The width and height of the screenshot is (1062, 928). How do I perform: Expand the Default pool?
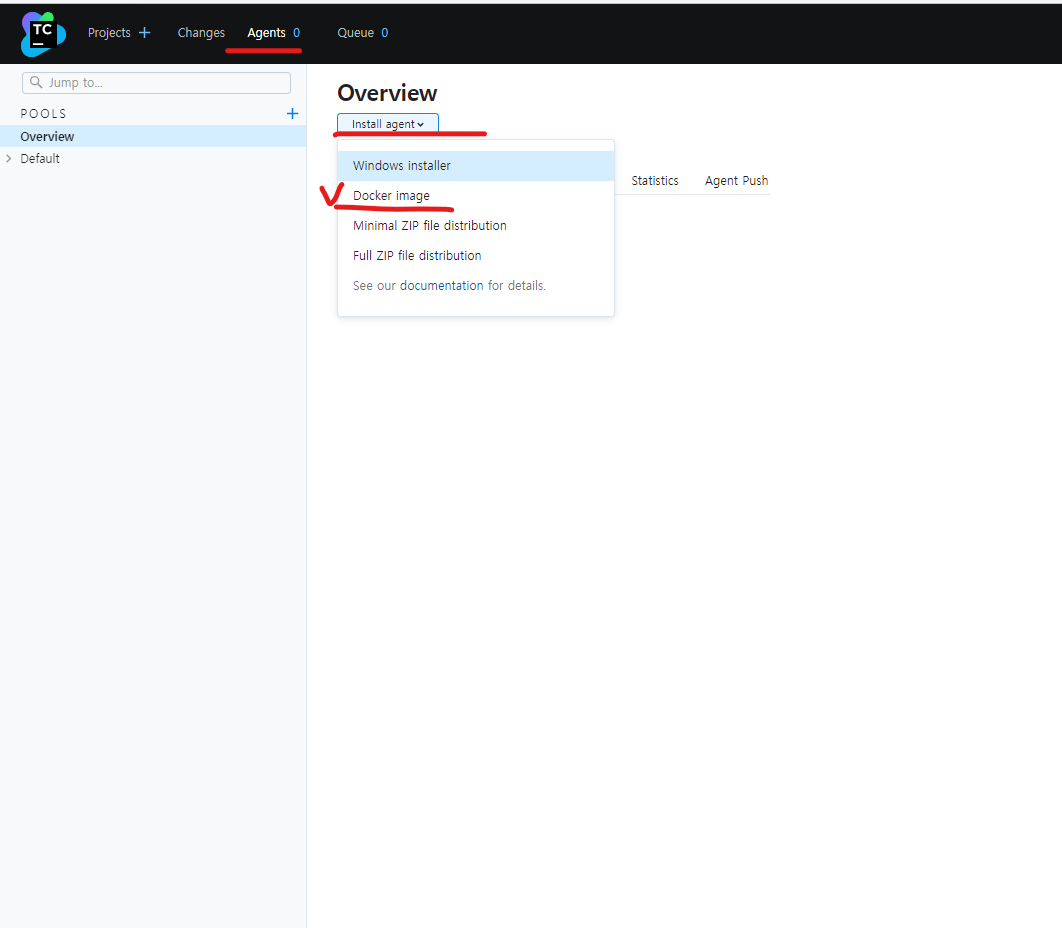point(9,159)
